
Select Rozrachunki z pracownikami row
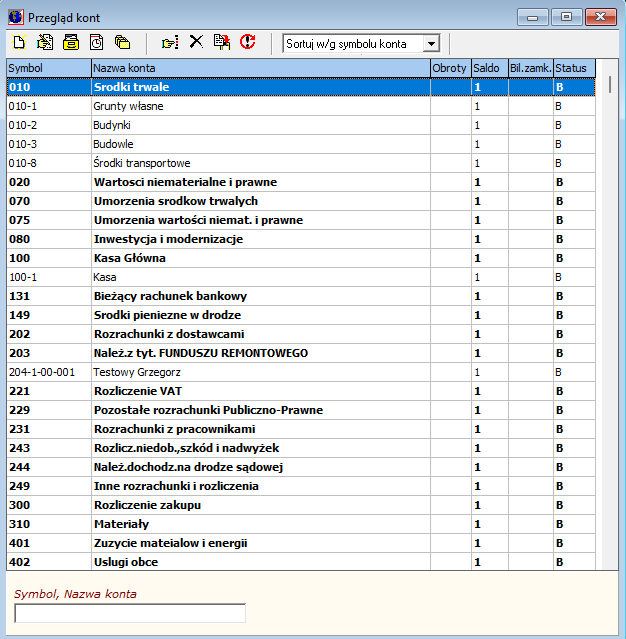point(301,429)
